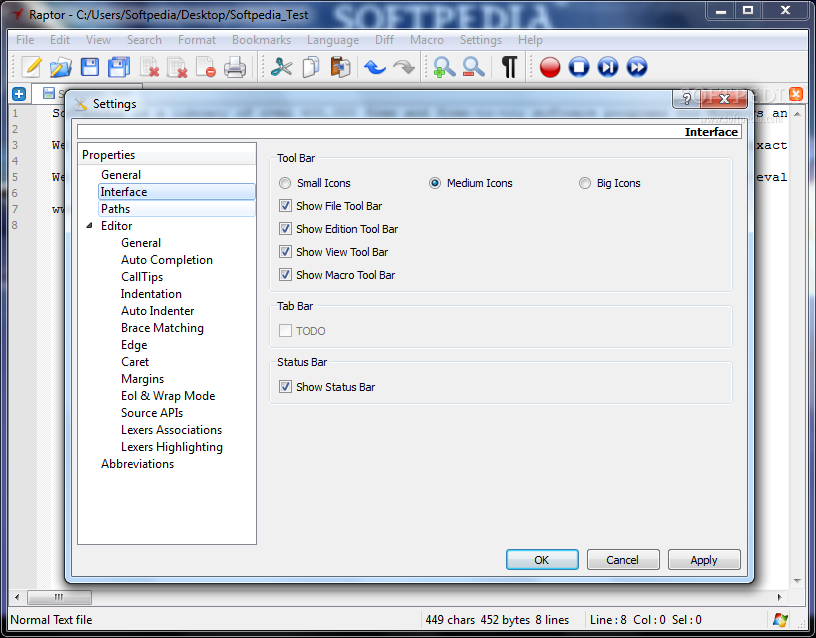The image size is (816, 638).
Task: Click the Windows flag icon in status bar
Action: (x=780, y=619)
